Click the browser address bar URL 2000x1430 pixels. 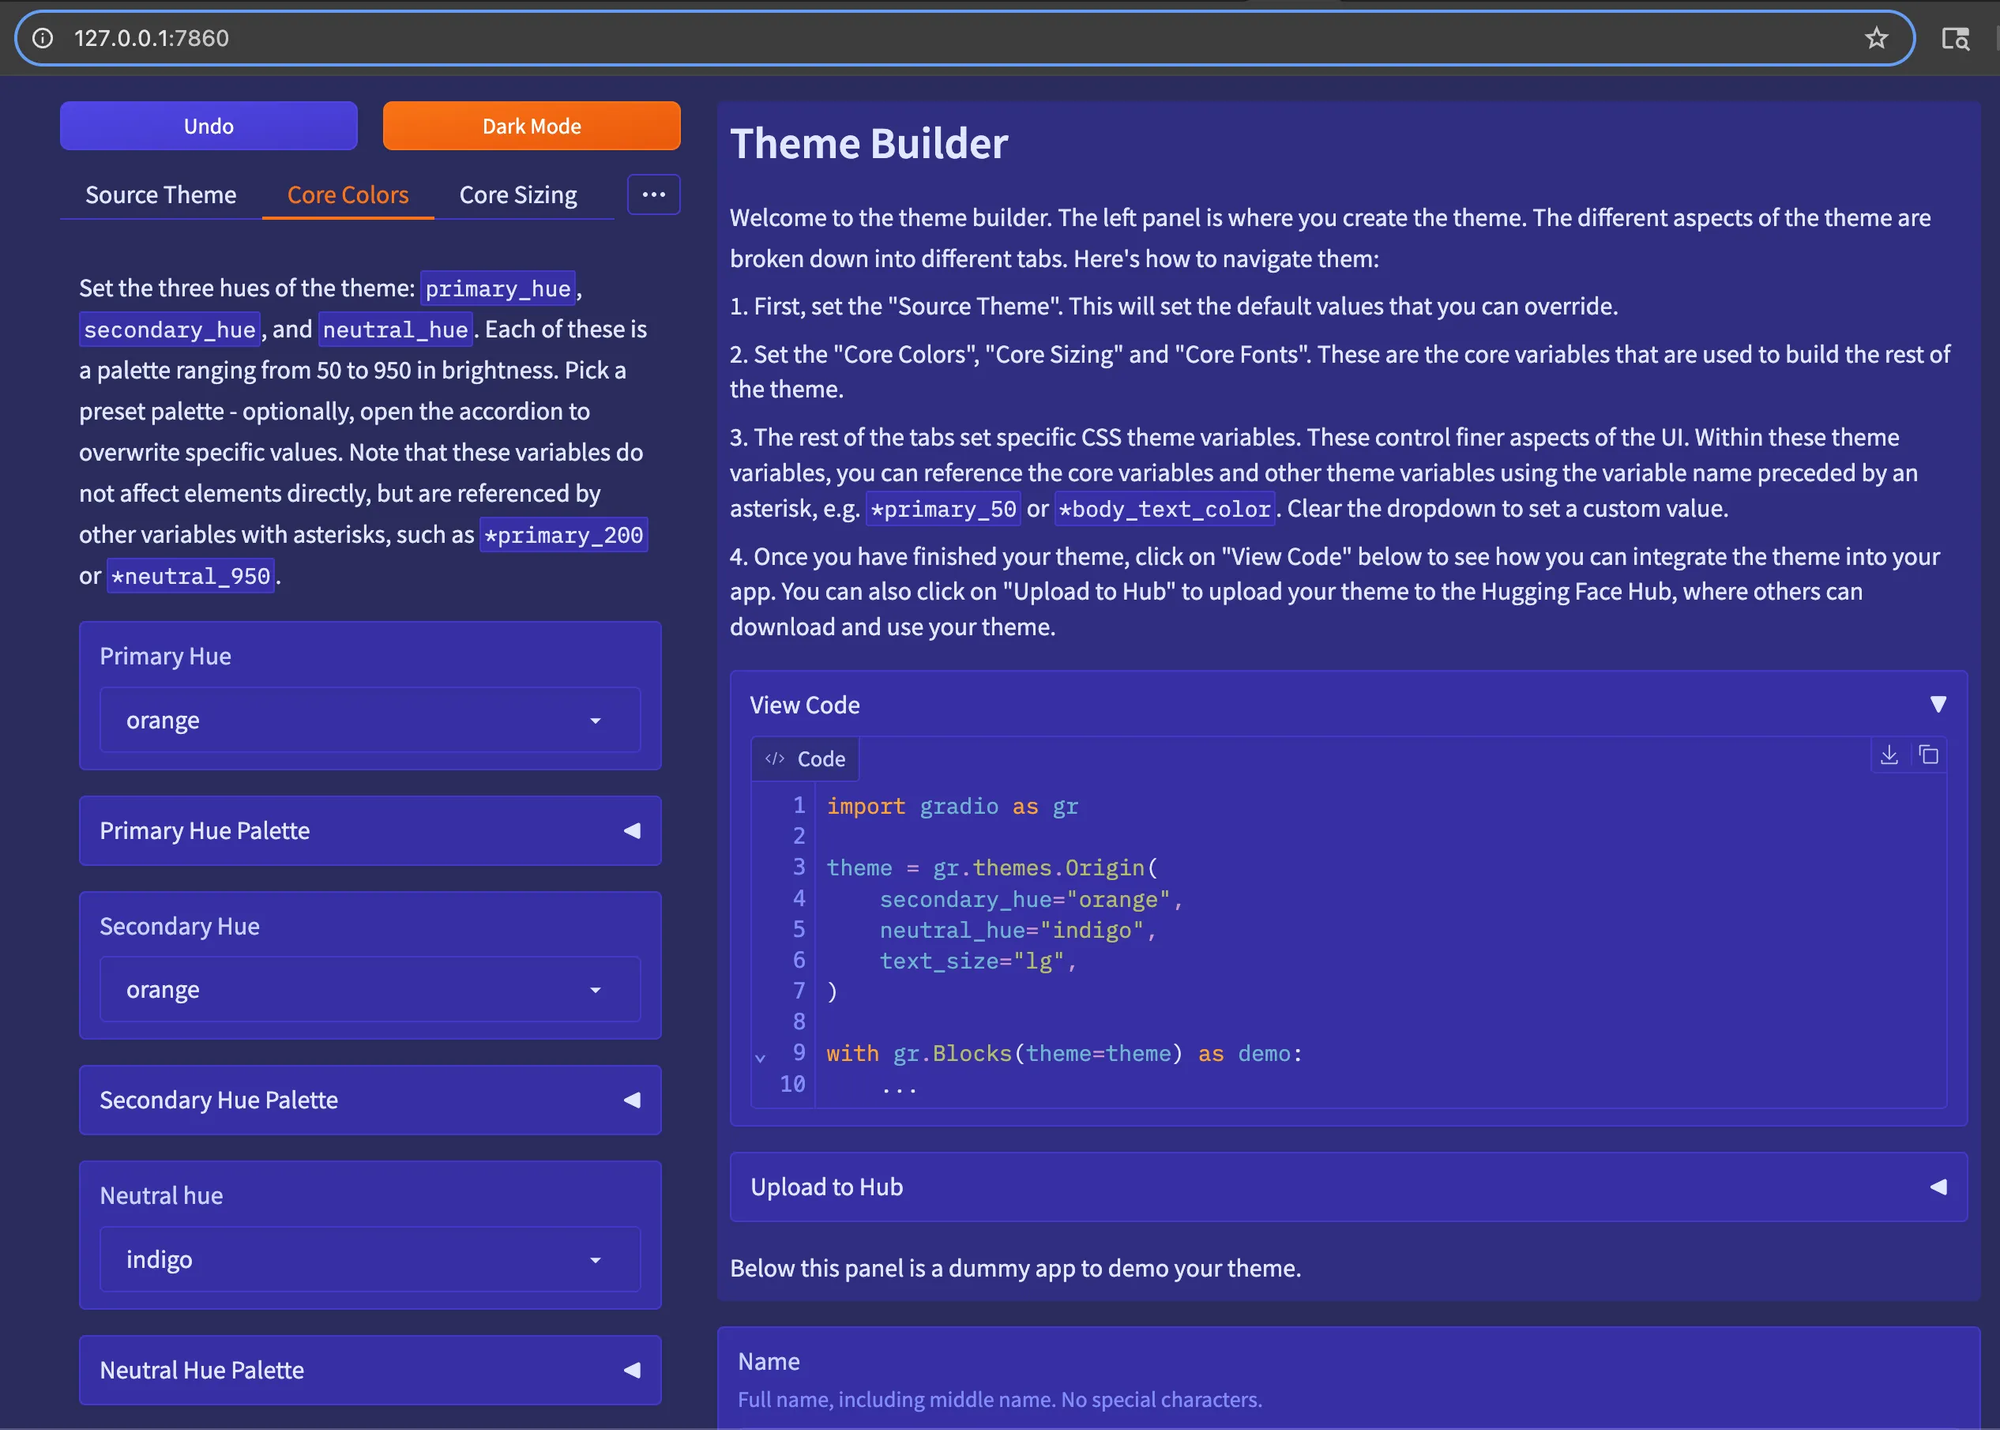click(152, 38)
